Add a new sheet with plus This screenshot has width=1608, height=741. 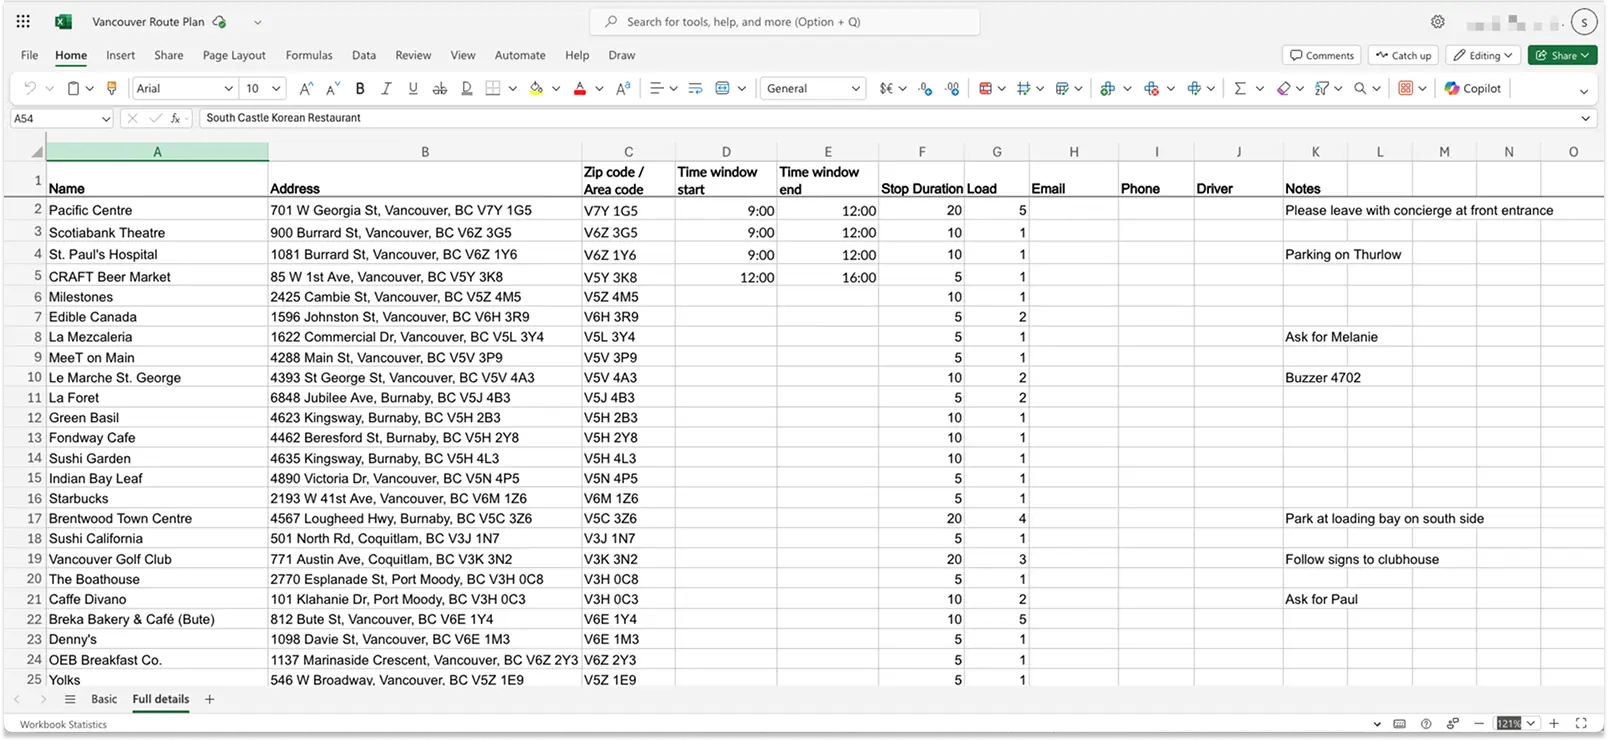pyautogui.click(x=209, y=699)
